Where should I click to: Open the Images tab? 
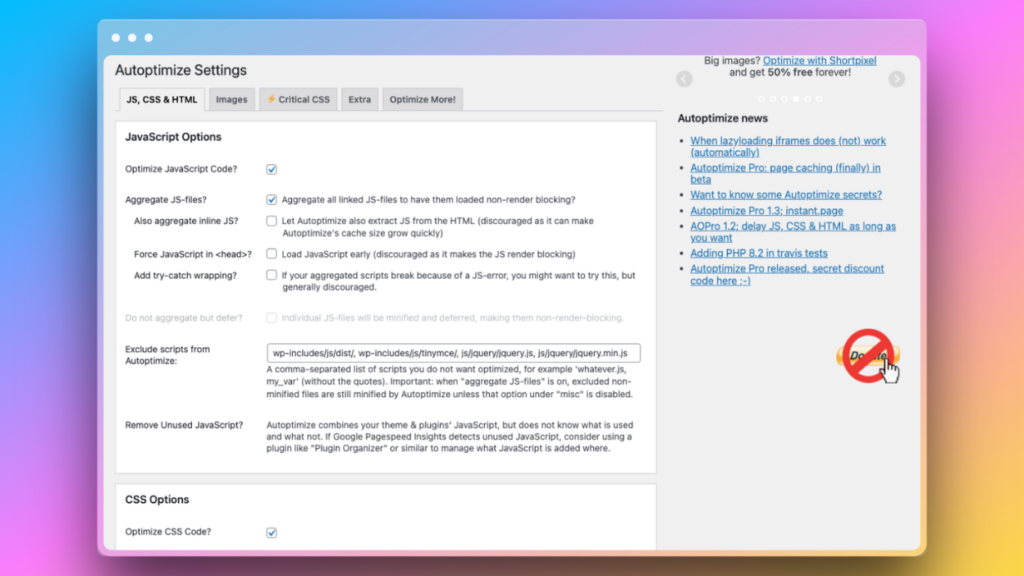coord(231,99)
